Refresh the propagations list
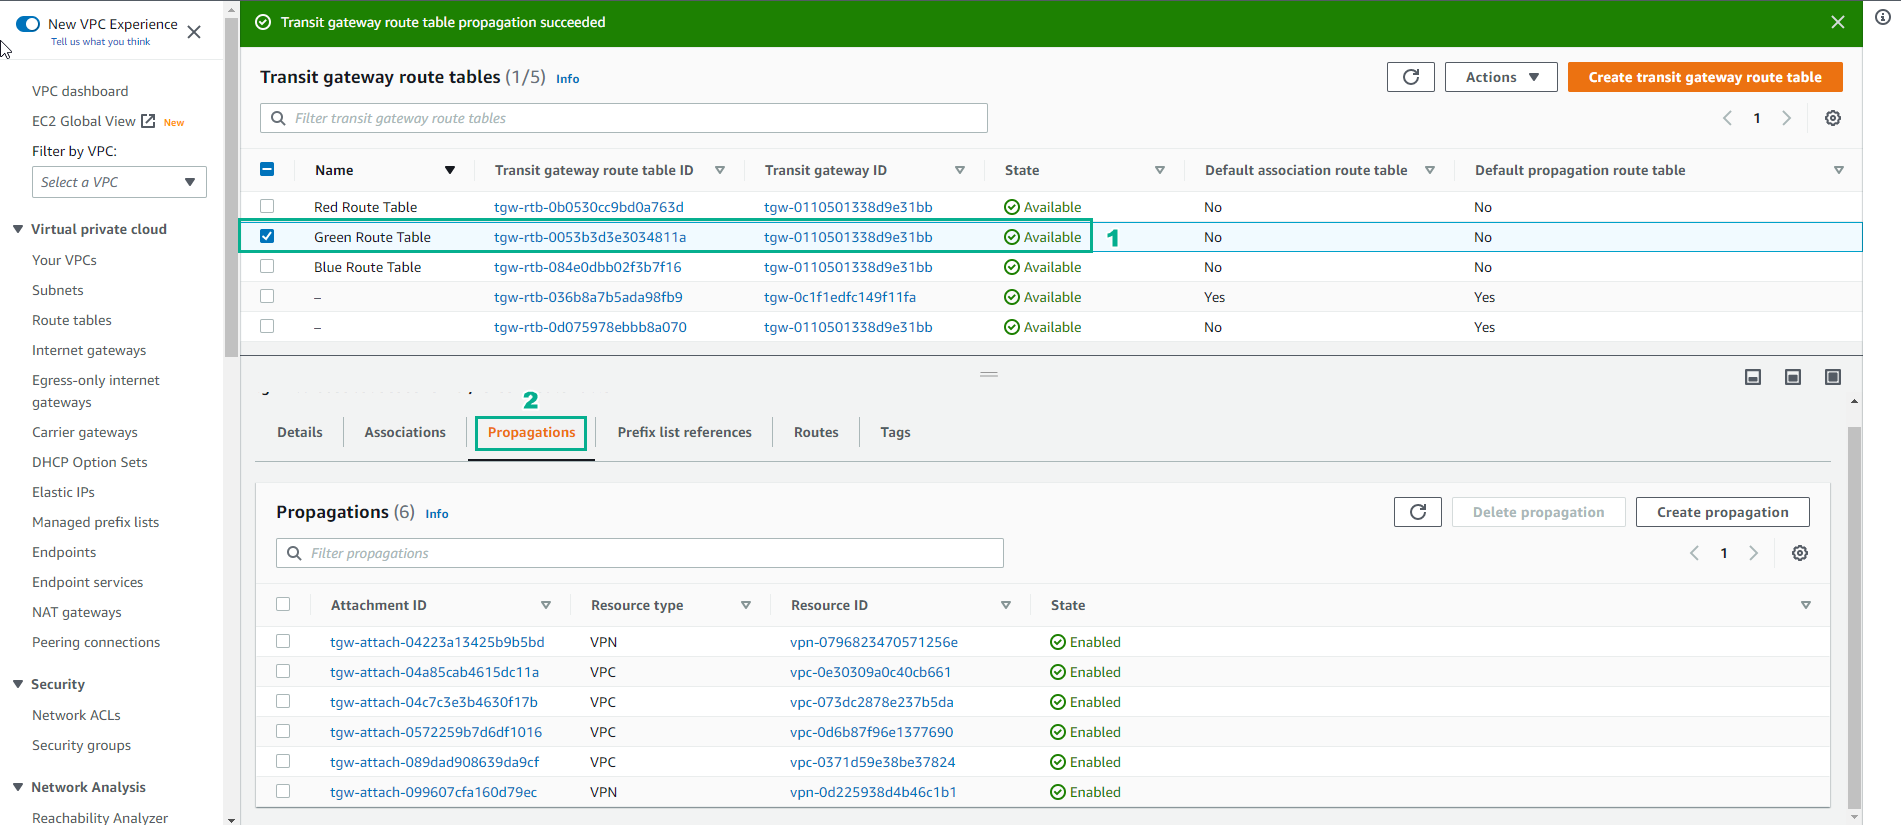This screenshot has height=825, width=1901. [1417, 512]
